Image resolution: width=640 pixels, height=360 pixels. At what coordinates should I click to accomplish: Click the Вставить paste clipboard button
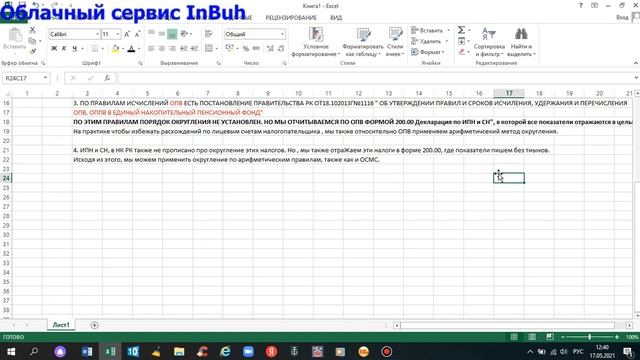point(15,39)
